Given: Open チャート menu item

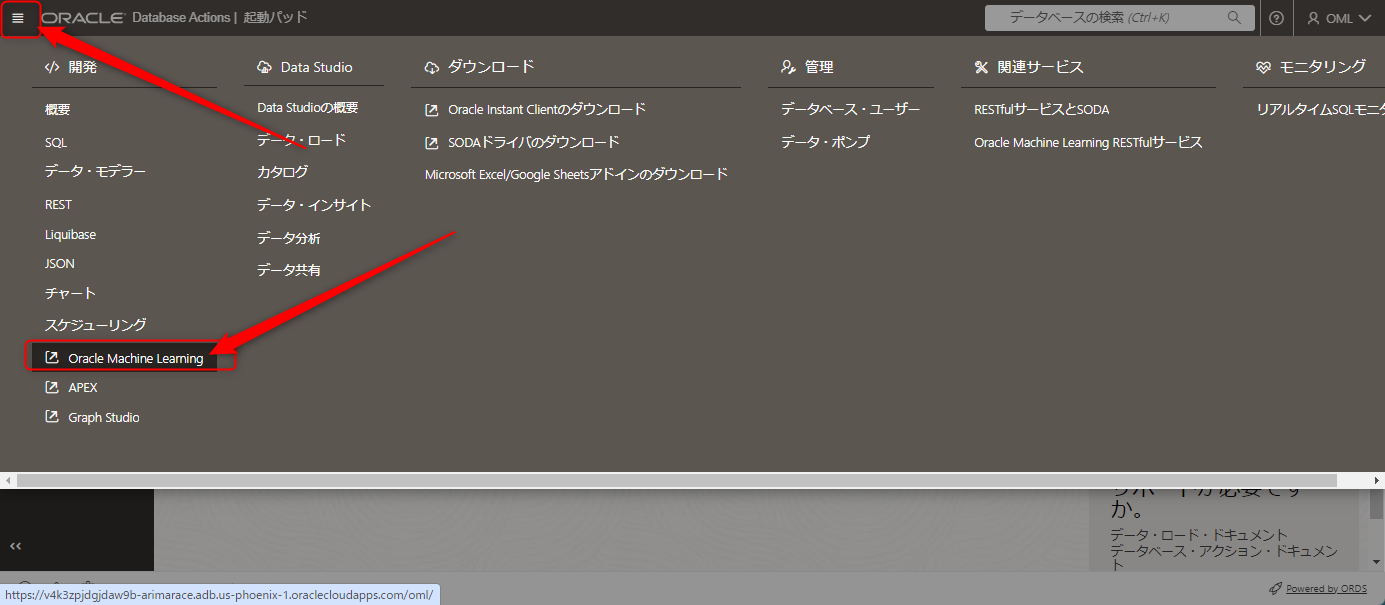Looking at the screenshot, I should pyautogui.click(x=71, y=293).
